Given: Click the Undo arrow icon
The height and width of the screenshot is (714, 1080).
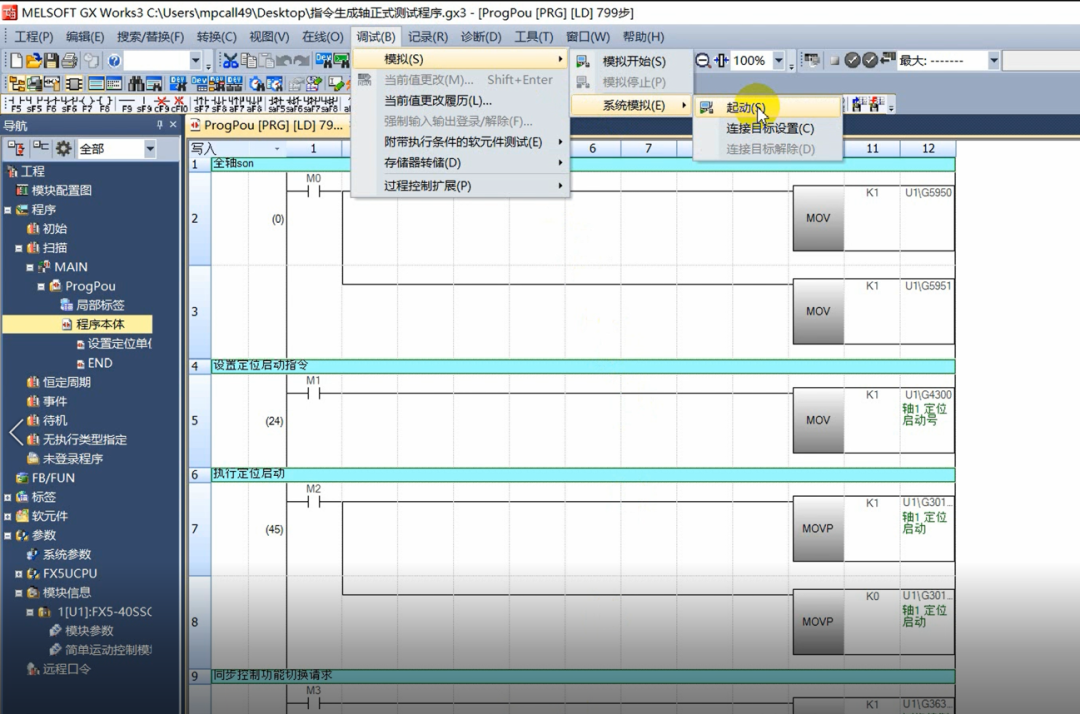Looking at the screenshot, I should (x=284, y=61).
